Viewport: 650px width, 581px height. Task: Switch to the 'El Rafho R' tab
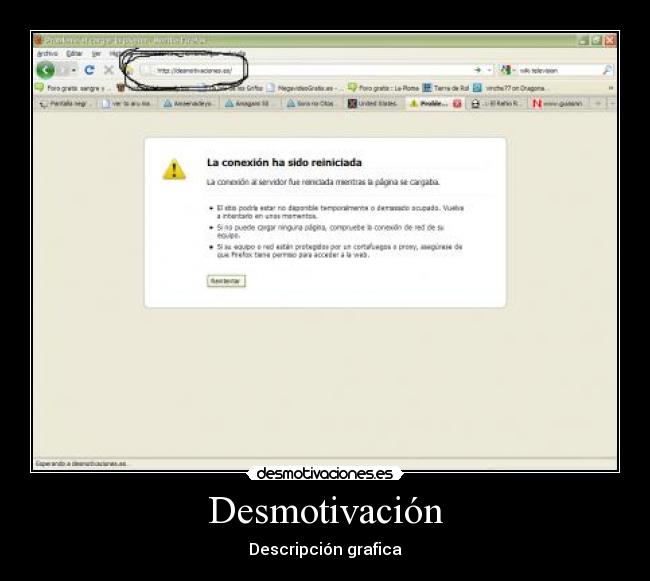coord(497,103)
